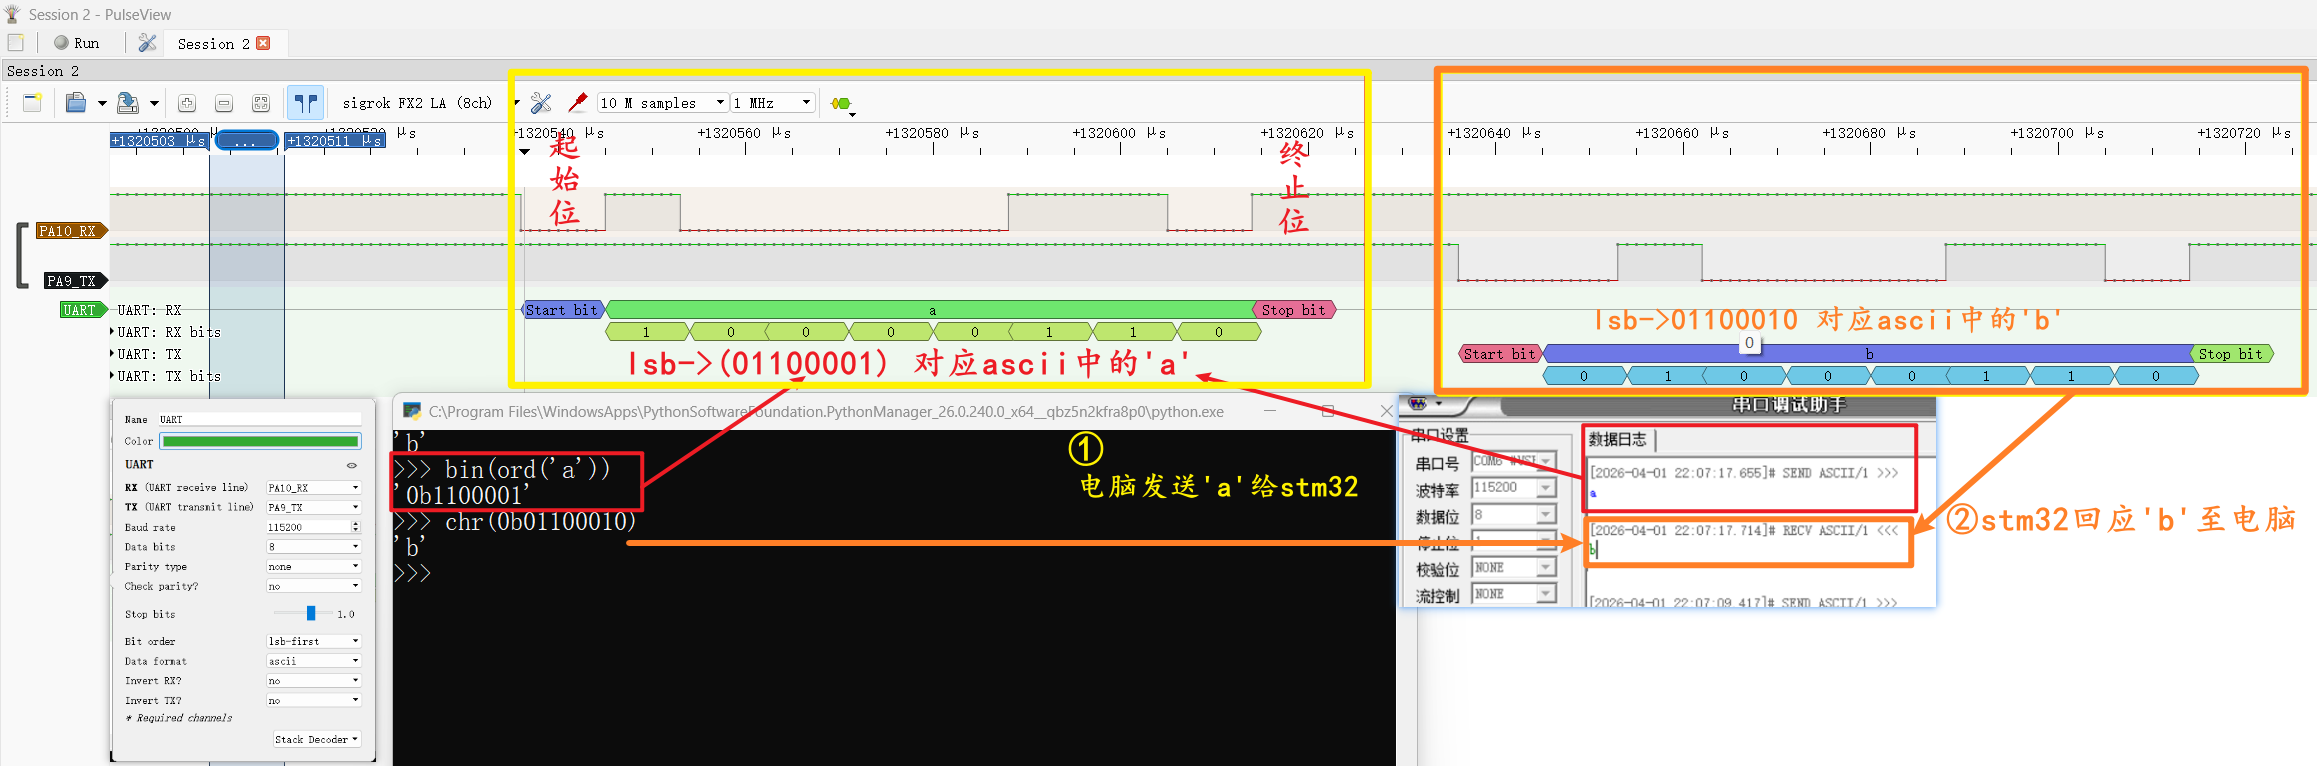Toggle the show cursors button

tap(305, 103)
